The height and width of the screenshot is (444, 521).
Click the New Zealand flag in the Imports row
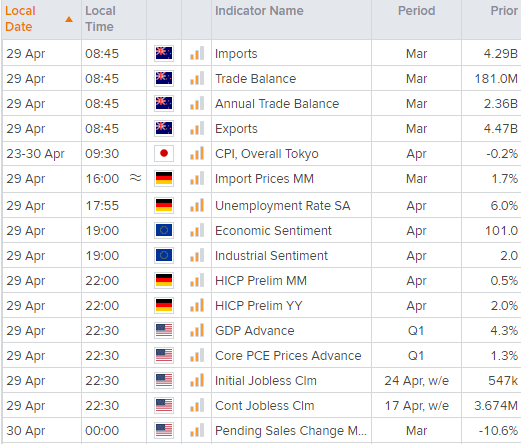pyautogui.click(x=164, y=53)
